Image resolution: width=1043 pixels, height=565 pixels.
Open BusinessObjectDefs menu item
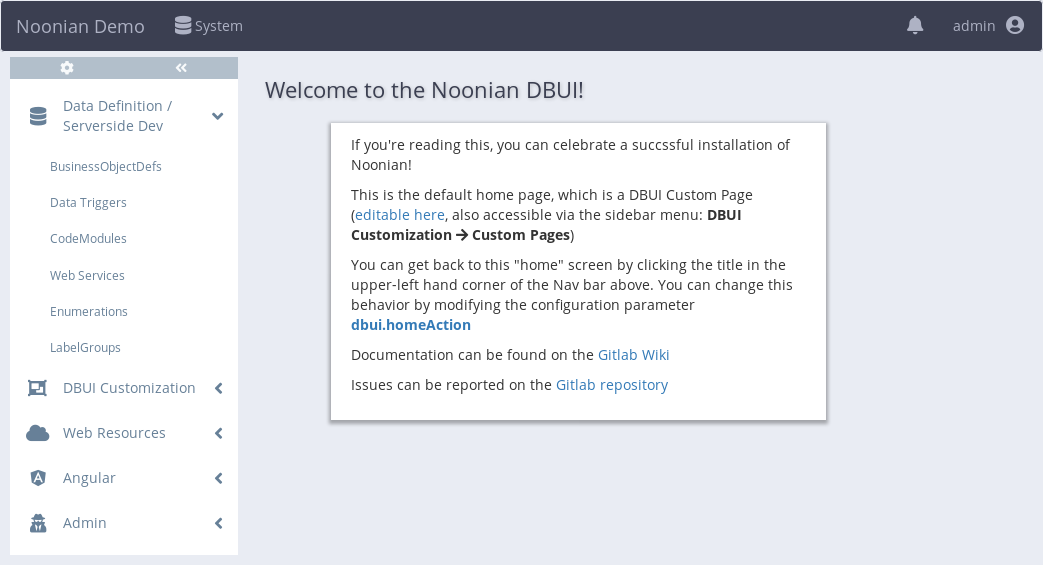coord(106,166)
